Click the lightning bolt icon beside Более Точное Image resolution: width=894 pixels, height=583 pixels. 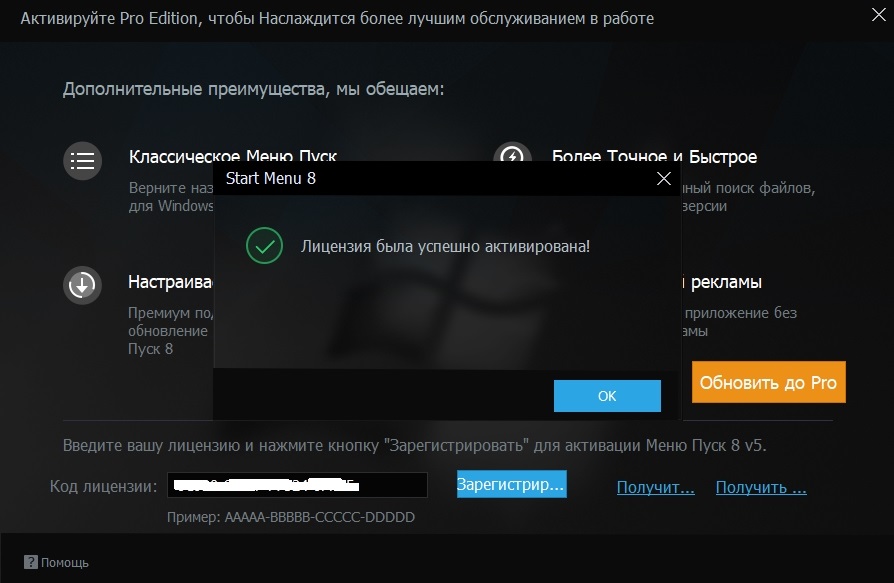point(513,152)
